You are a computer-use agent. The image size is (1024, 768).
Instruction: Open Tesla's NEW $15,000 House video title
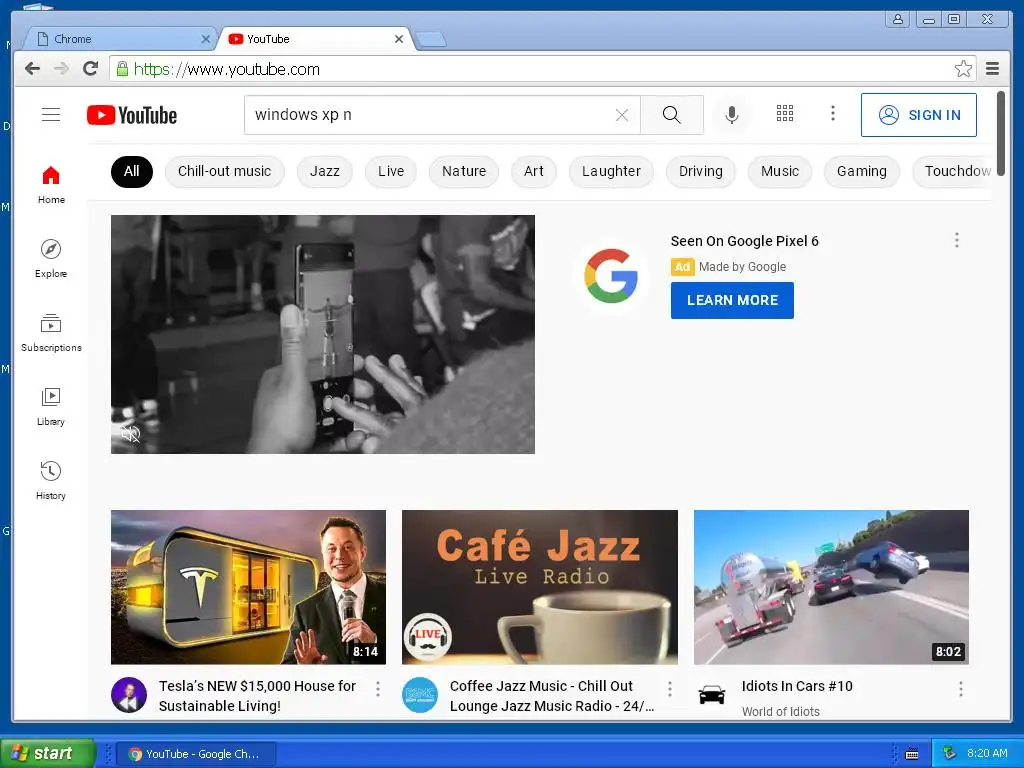(257, 696)
